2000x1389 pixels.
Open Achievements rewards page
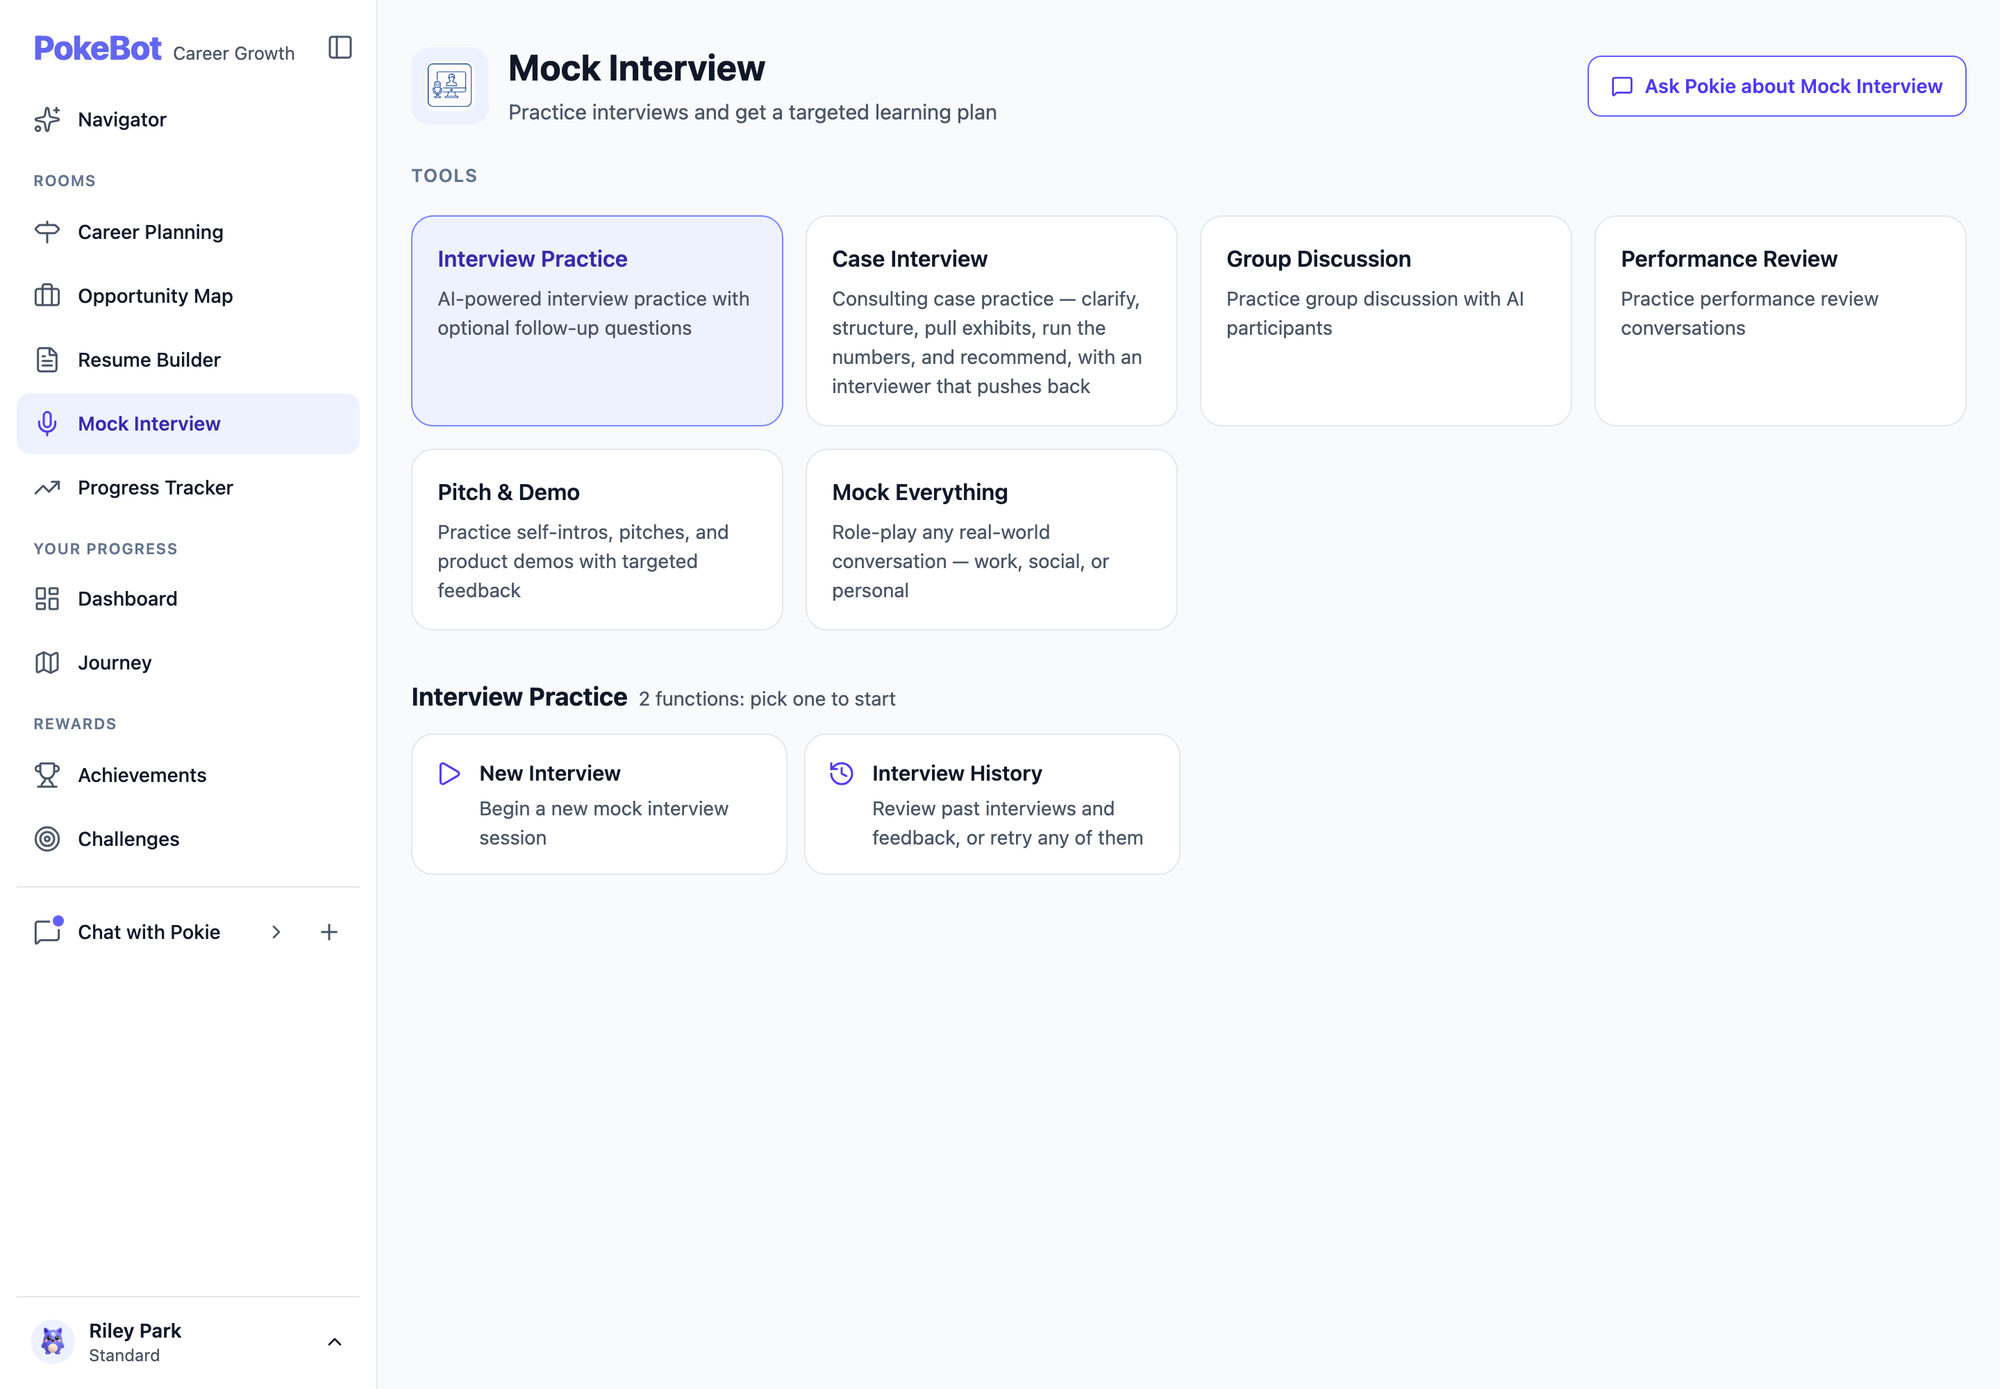click(x=188, y=775)
